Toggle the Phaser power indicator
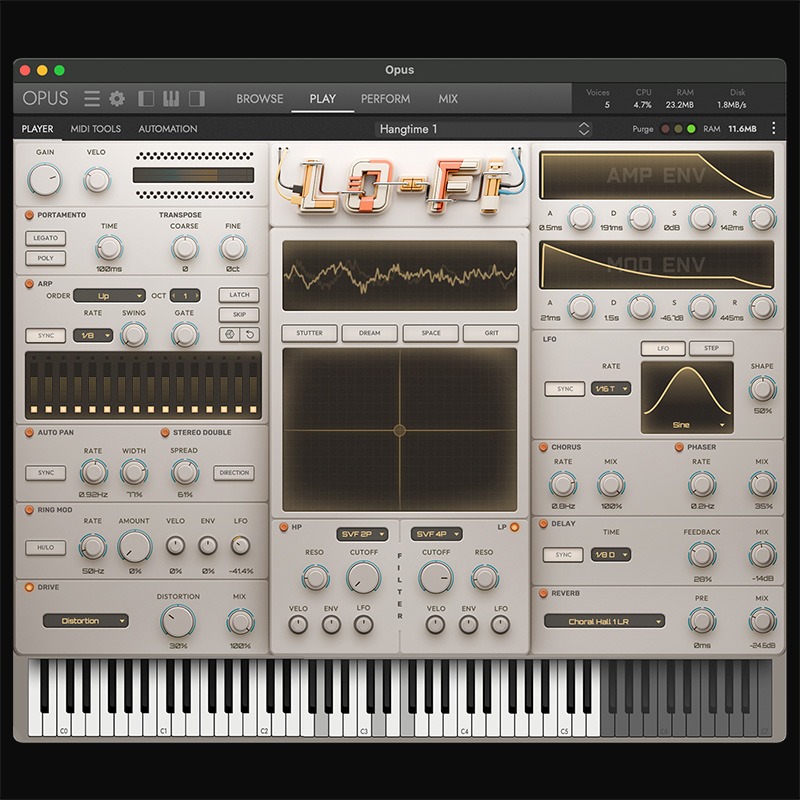This screenshot has width=800, height=800. click(x=679, y=447)
